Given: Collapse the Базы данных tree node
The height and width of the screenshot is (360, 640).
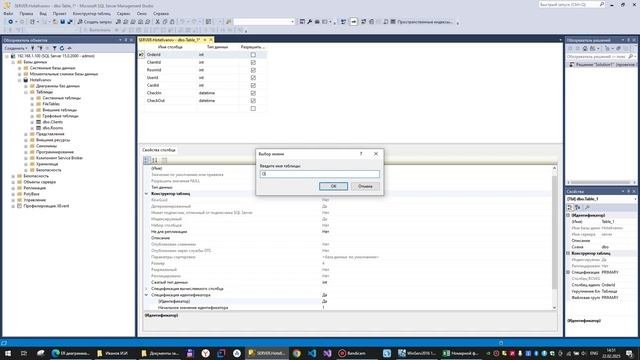Looking at the screenshot, I should tap(13, 62).
